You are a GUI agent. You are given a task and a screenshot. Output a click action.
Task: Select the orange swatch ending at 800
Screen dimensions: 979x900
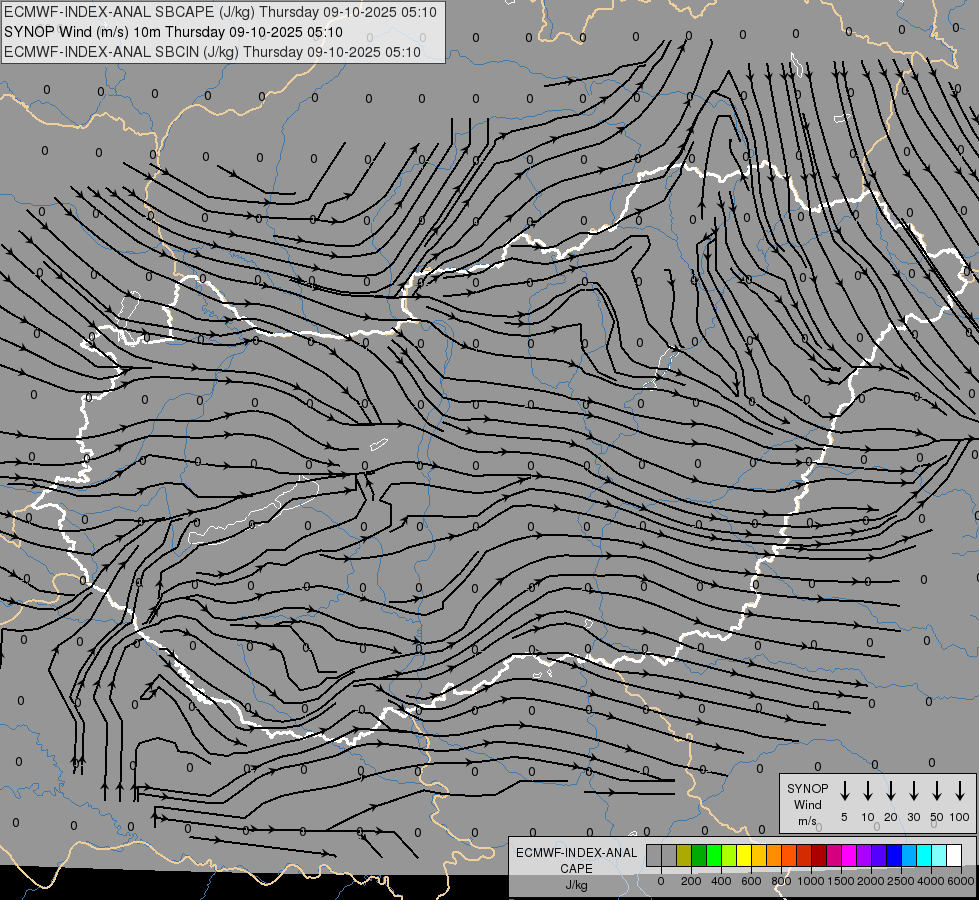click(774, 855)
